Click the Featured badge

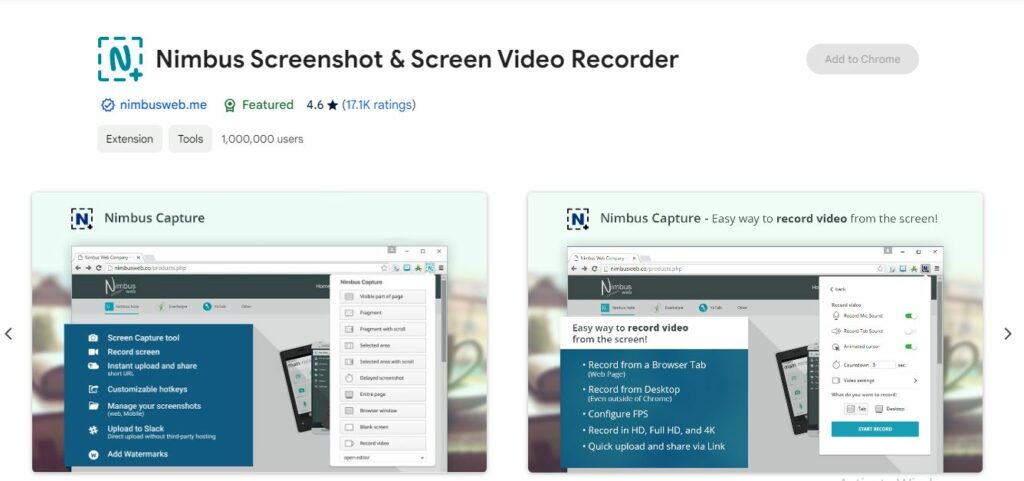coord(259,105)
